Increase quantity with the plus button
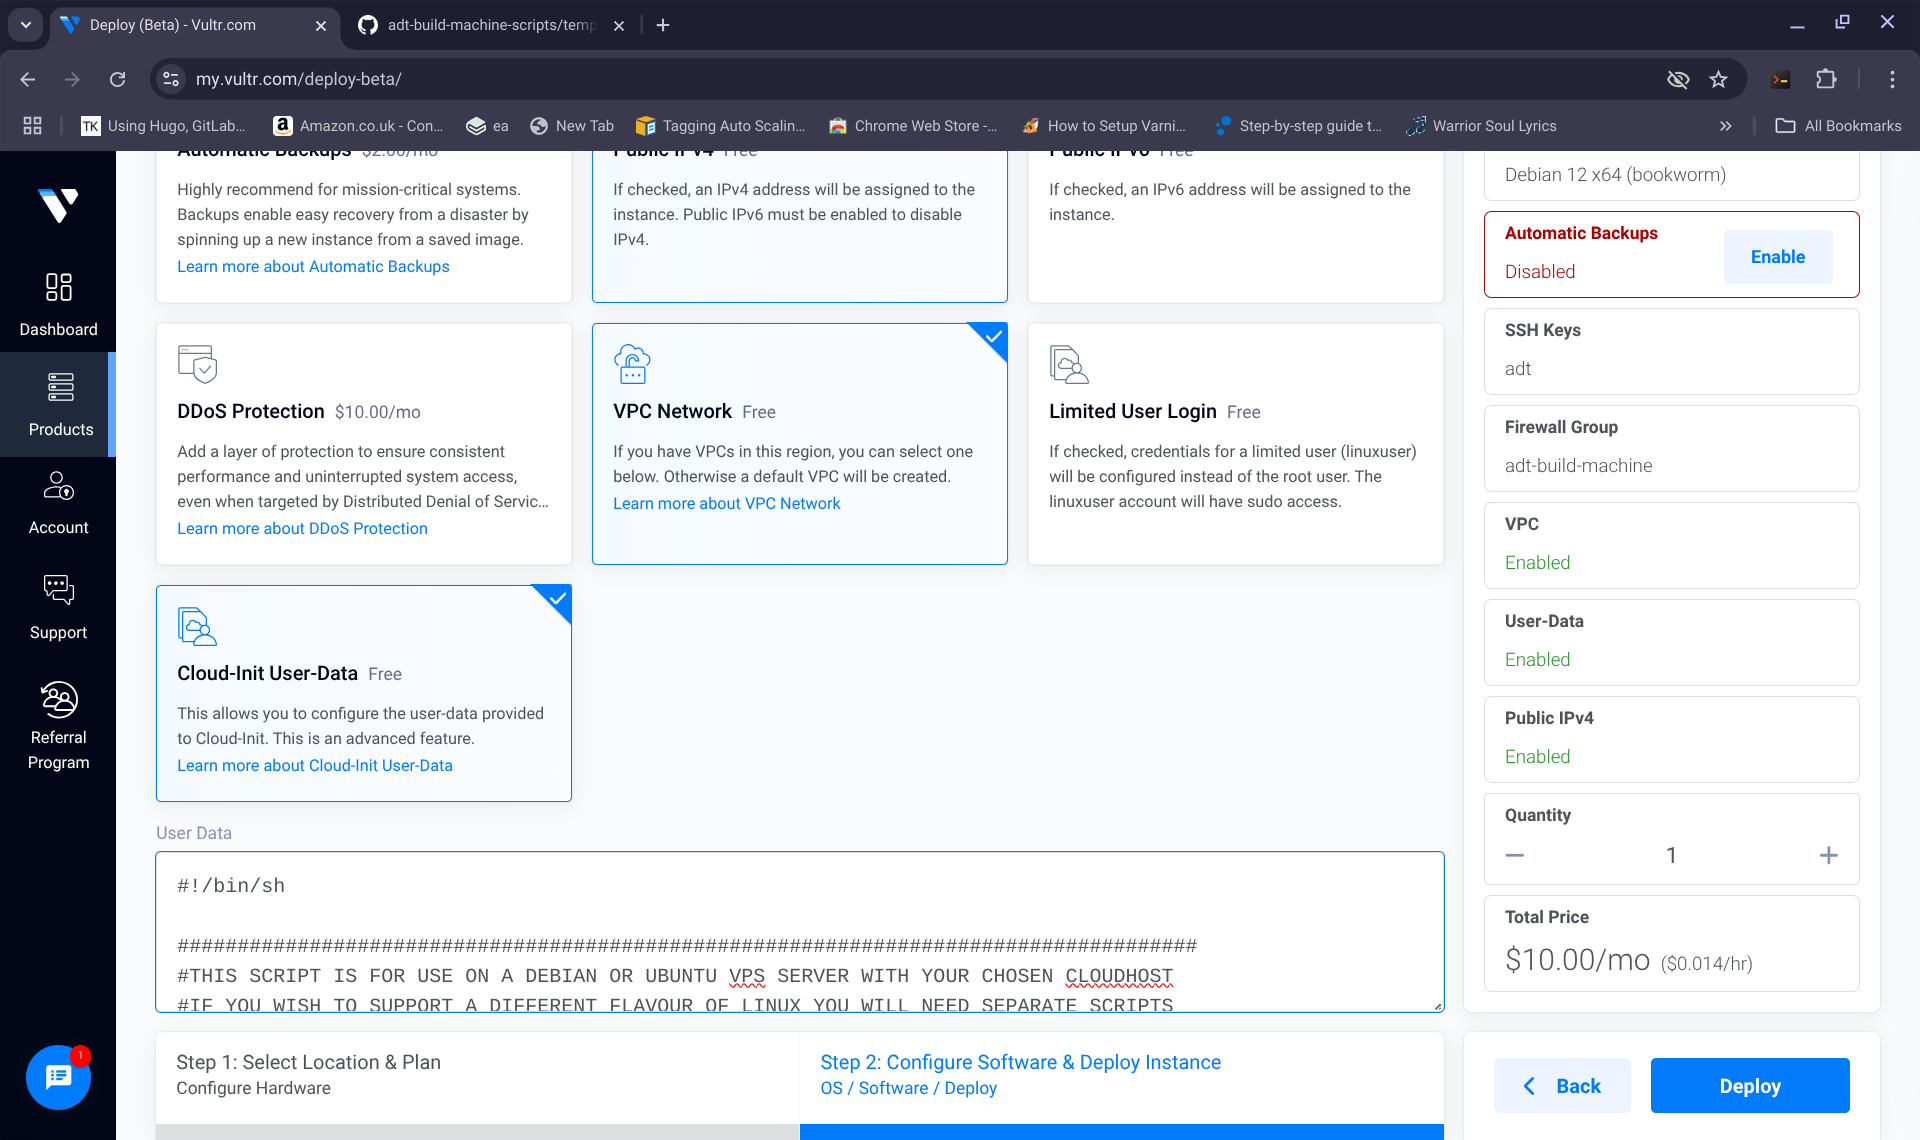Viewport: 1920px width, 1140px height. [1828, 855]
